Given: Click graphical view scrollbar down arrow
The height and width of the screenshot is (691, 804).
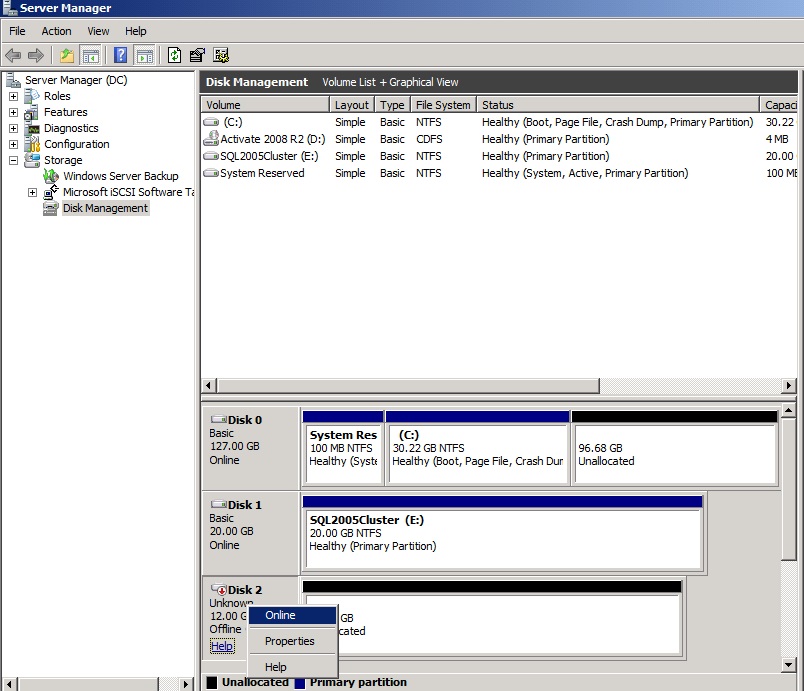Looking at the screenshot, I should (789, 665).
